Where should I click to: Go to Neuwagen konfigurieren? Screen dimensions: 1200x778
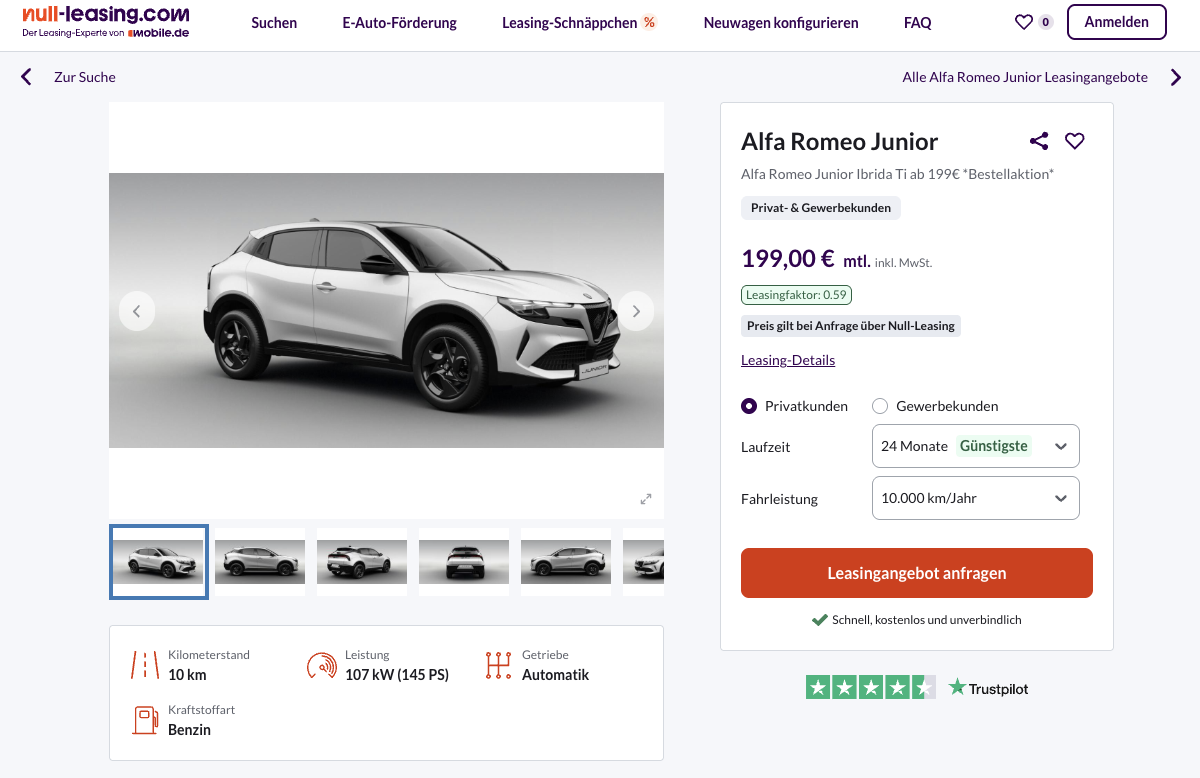tap(781, 22)
